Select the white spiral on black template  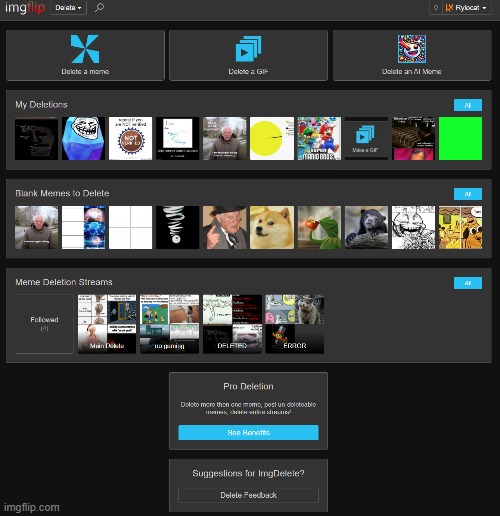pos(177,227)
